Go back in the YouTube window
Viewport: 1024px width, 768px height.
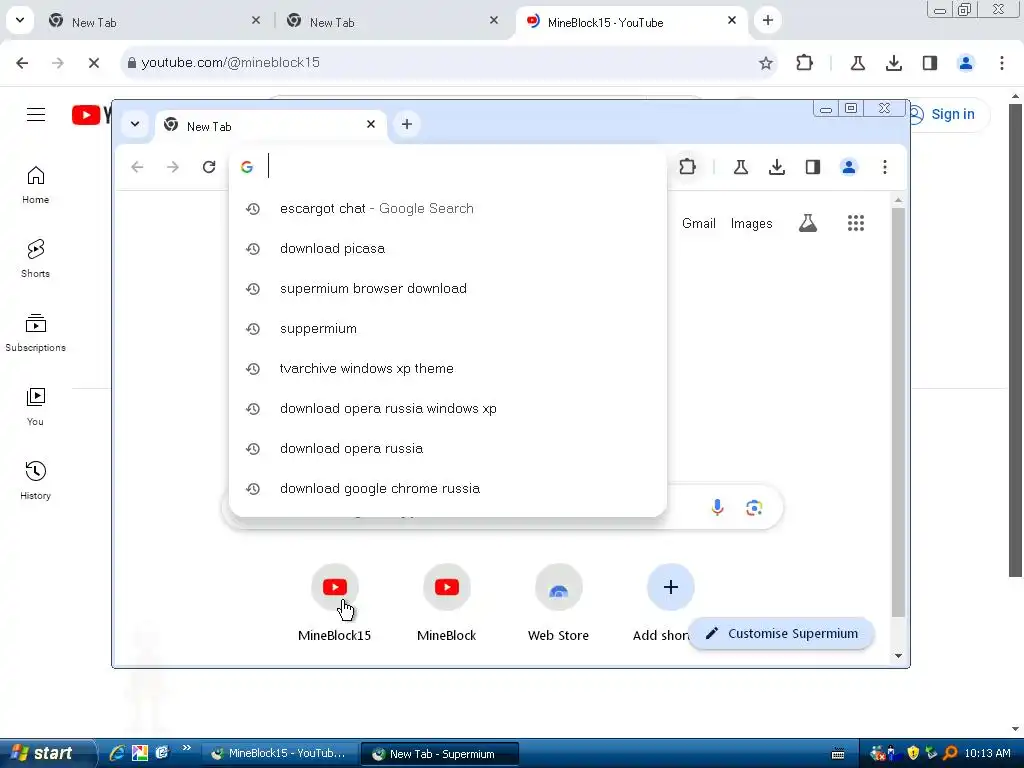(x=22, y=63)
